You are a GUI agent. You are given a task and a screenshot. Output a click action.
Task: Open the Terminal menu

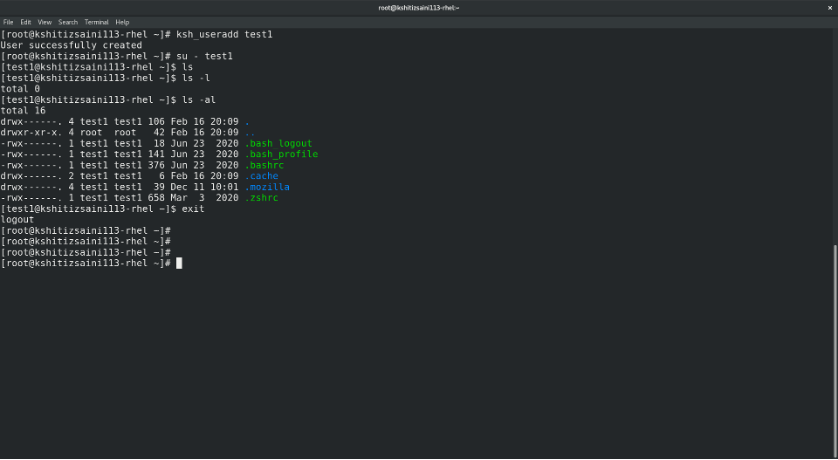(96, 22)
